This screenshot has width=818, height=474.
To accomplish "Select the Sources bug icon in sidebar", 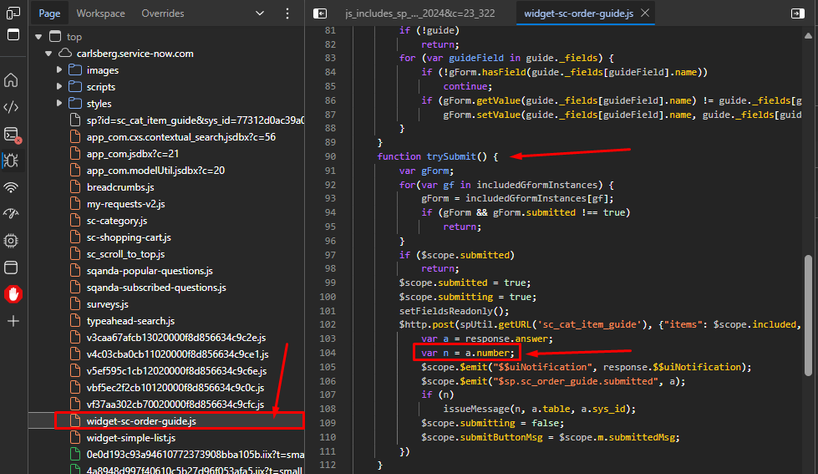I will pyautogui.click(x=11, y=161).
